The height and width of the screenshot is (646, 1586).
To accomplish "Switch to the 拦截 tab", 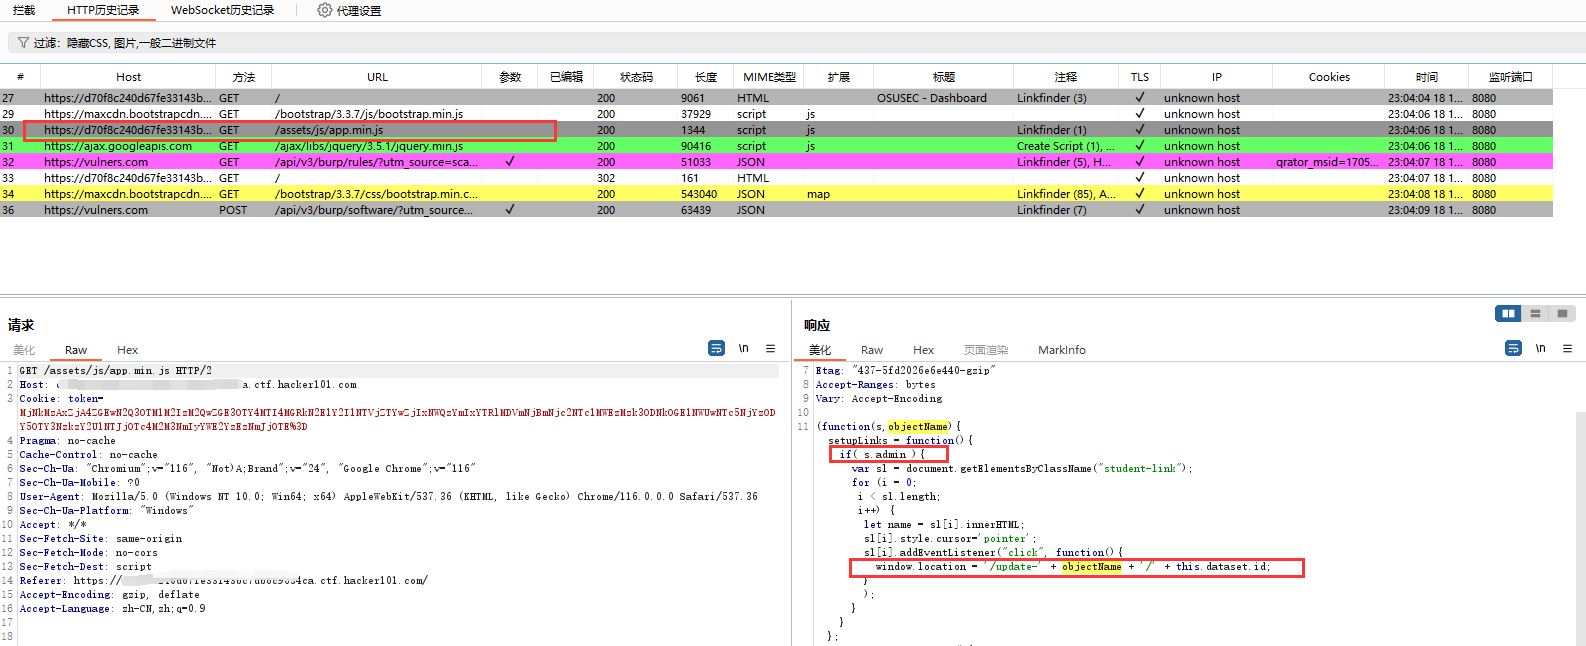I will (24, 10).
